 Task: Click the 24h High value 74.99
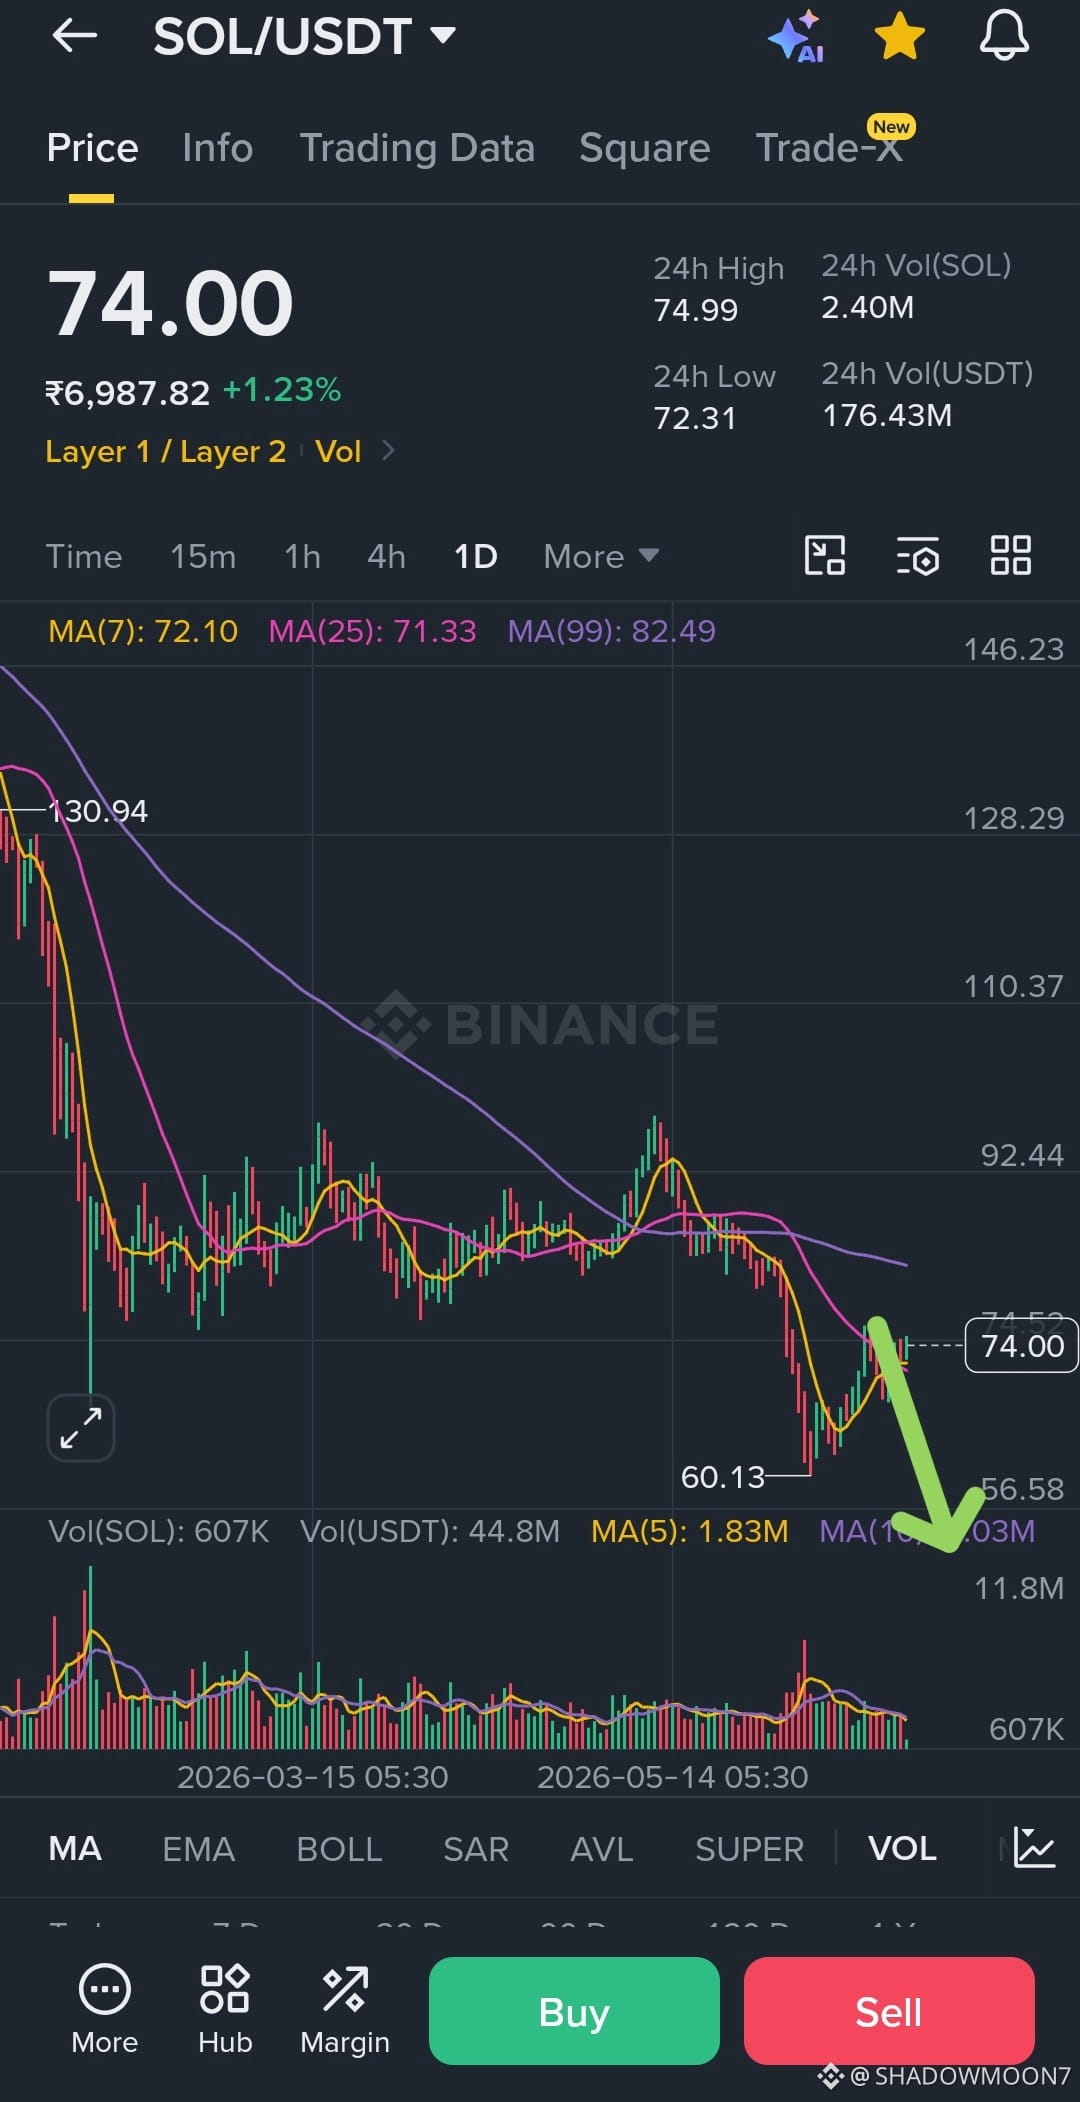(x=695, y=311)
